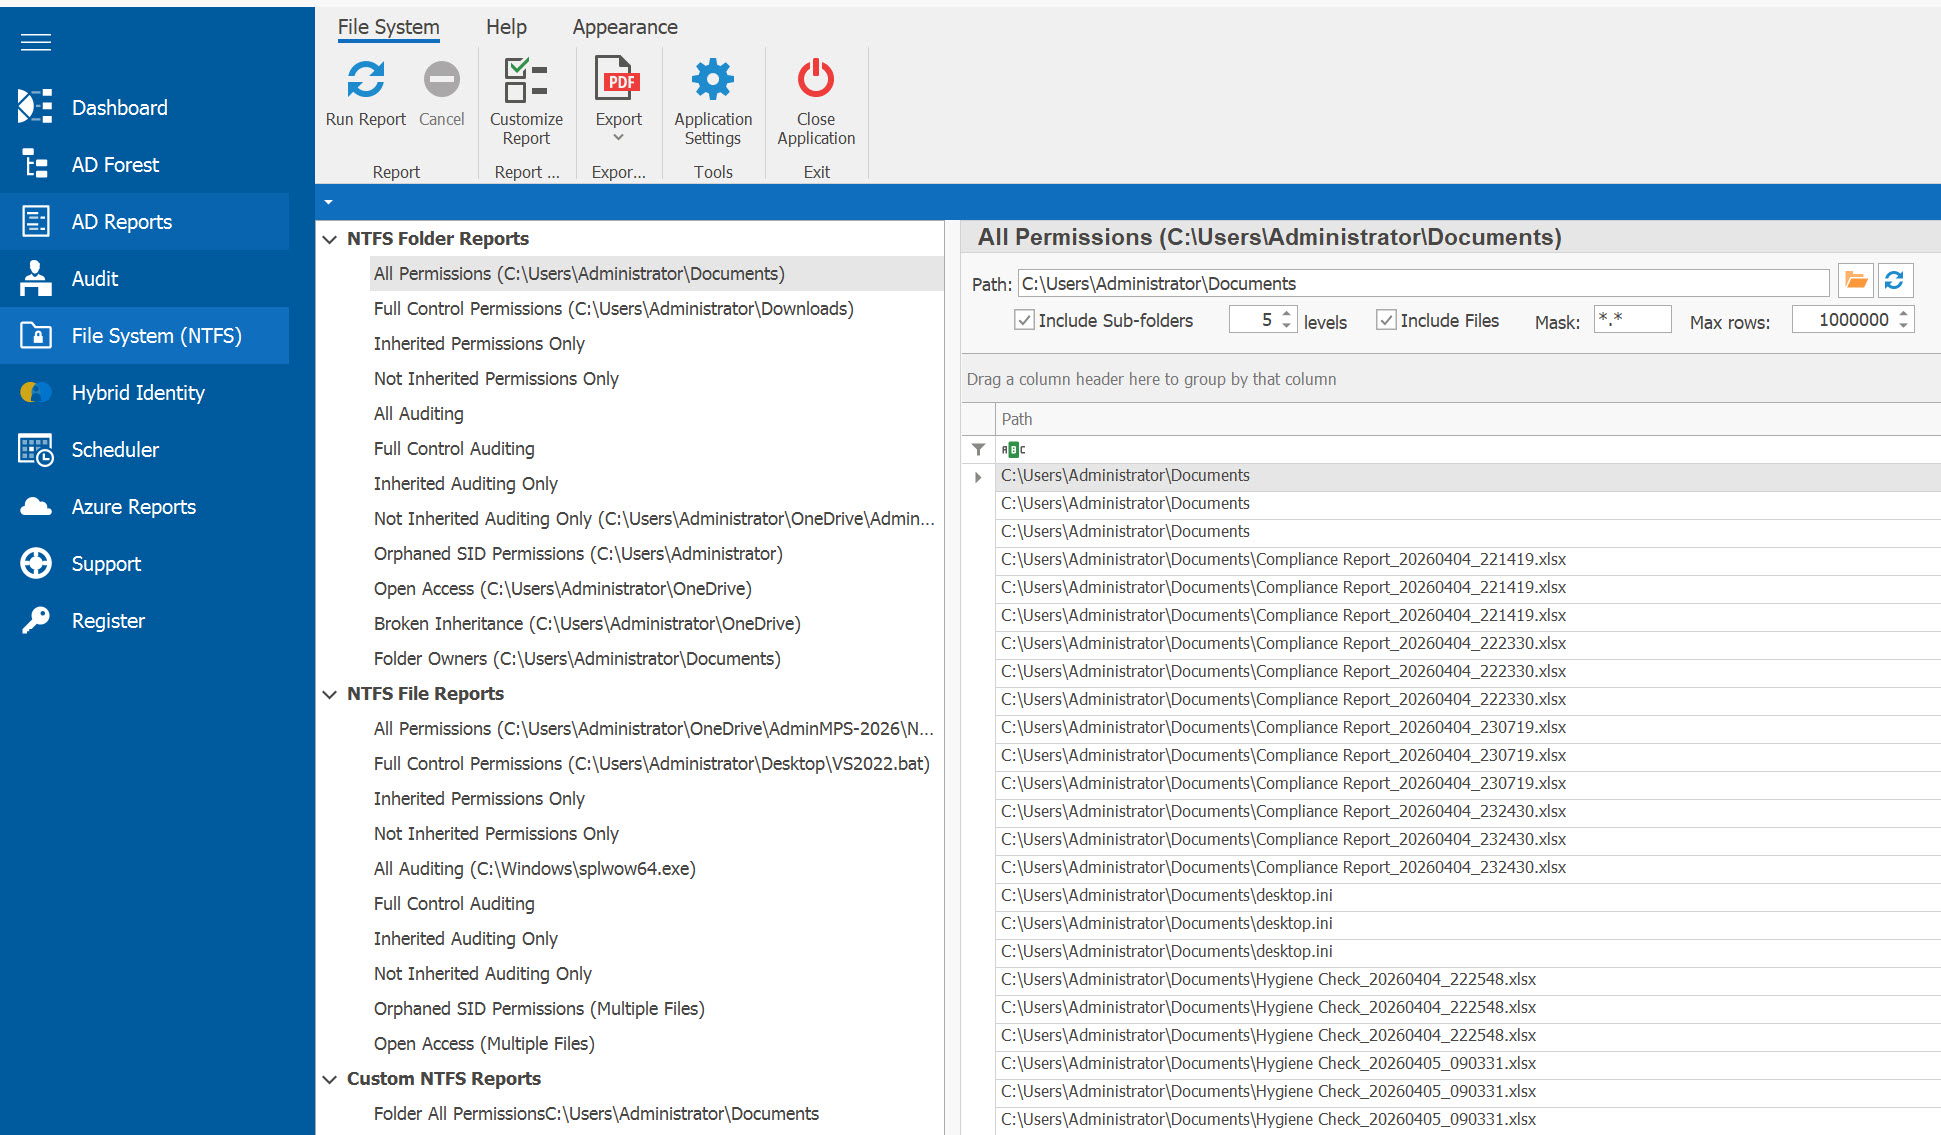Click the AD Forest tree icon
This screenshot has height=1135, width=1941.
pos(35,164)
